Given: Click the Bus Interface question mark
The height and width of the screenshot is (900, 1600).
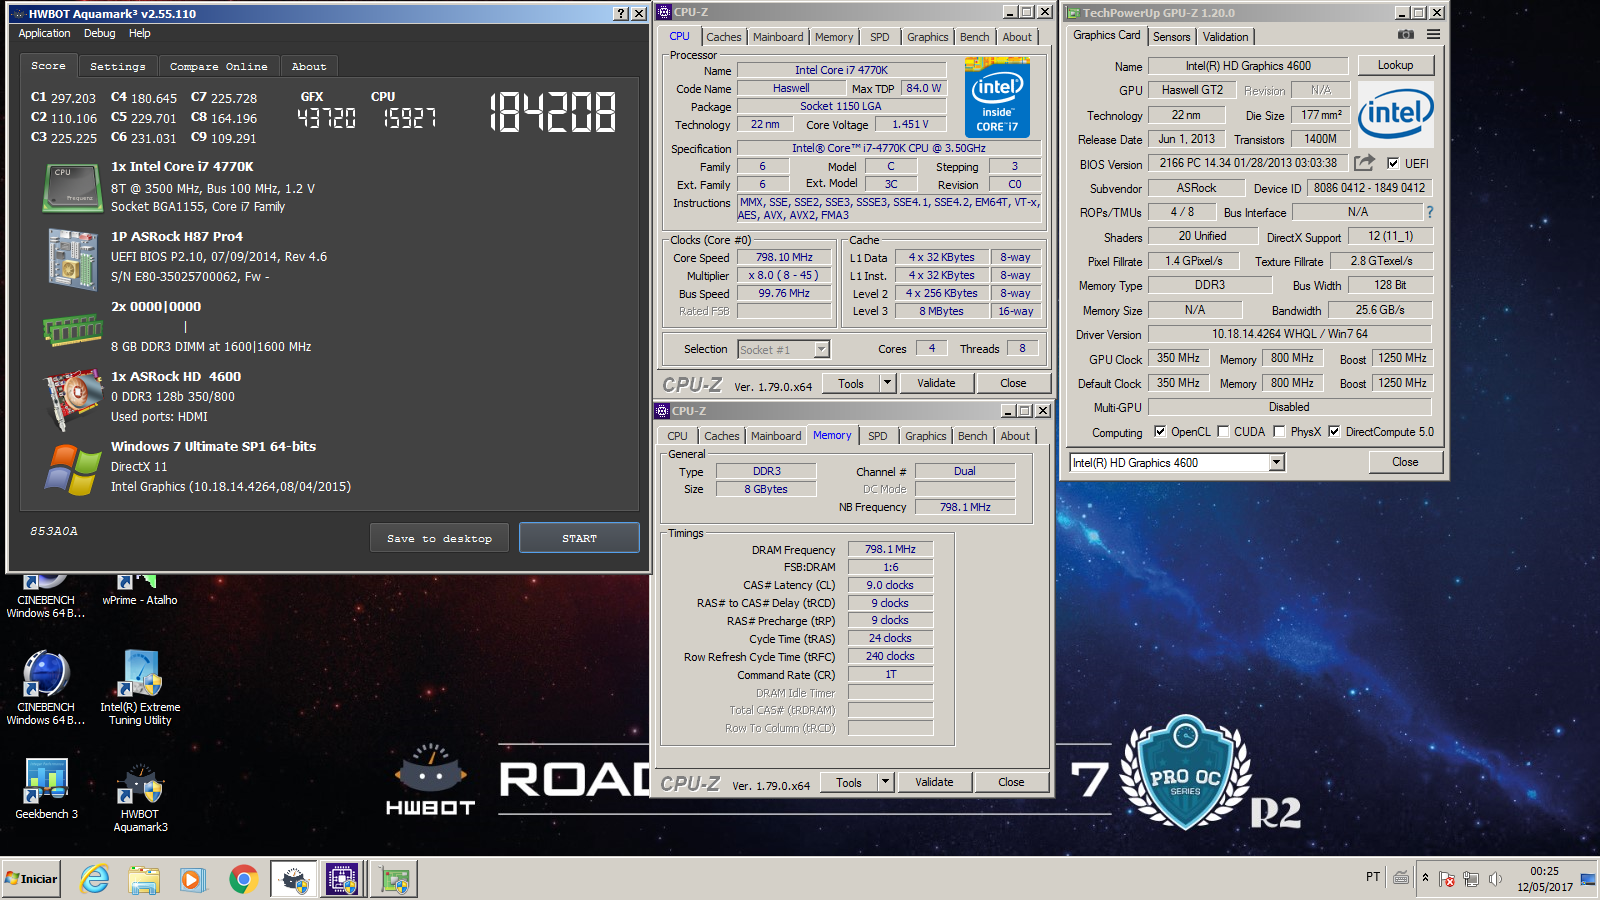Looking at the screenshot, I should pyautogui.click(x=1430, y=212).
